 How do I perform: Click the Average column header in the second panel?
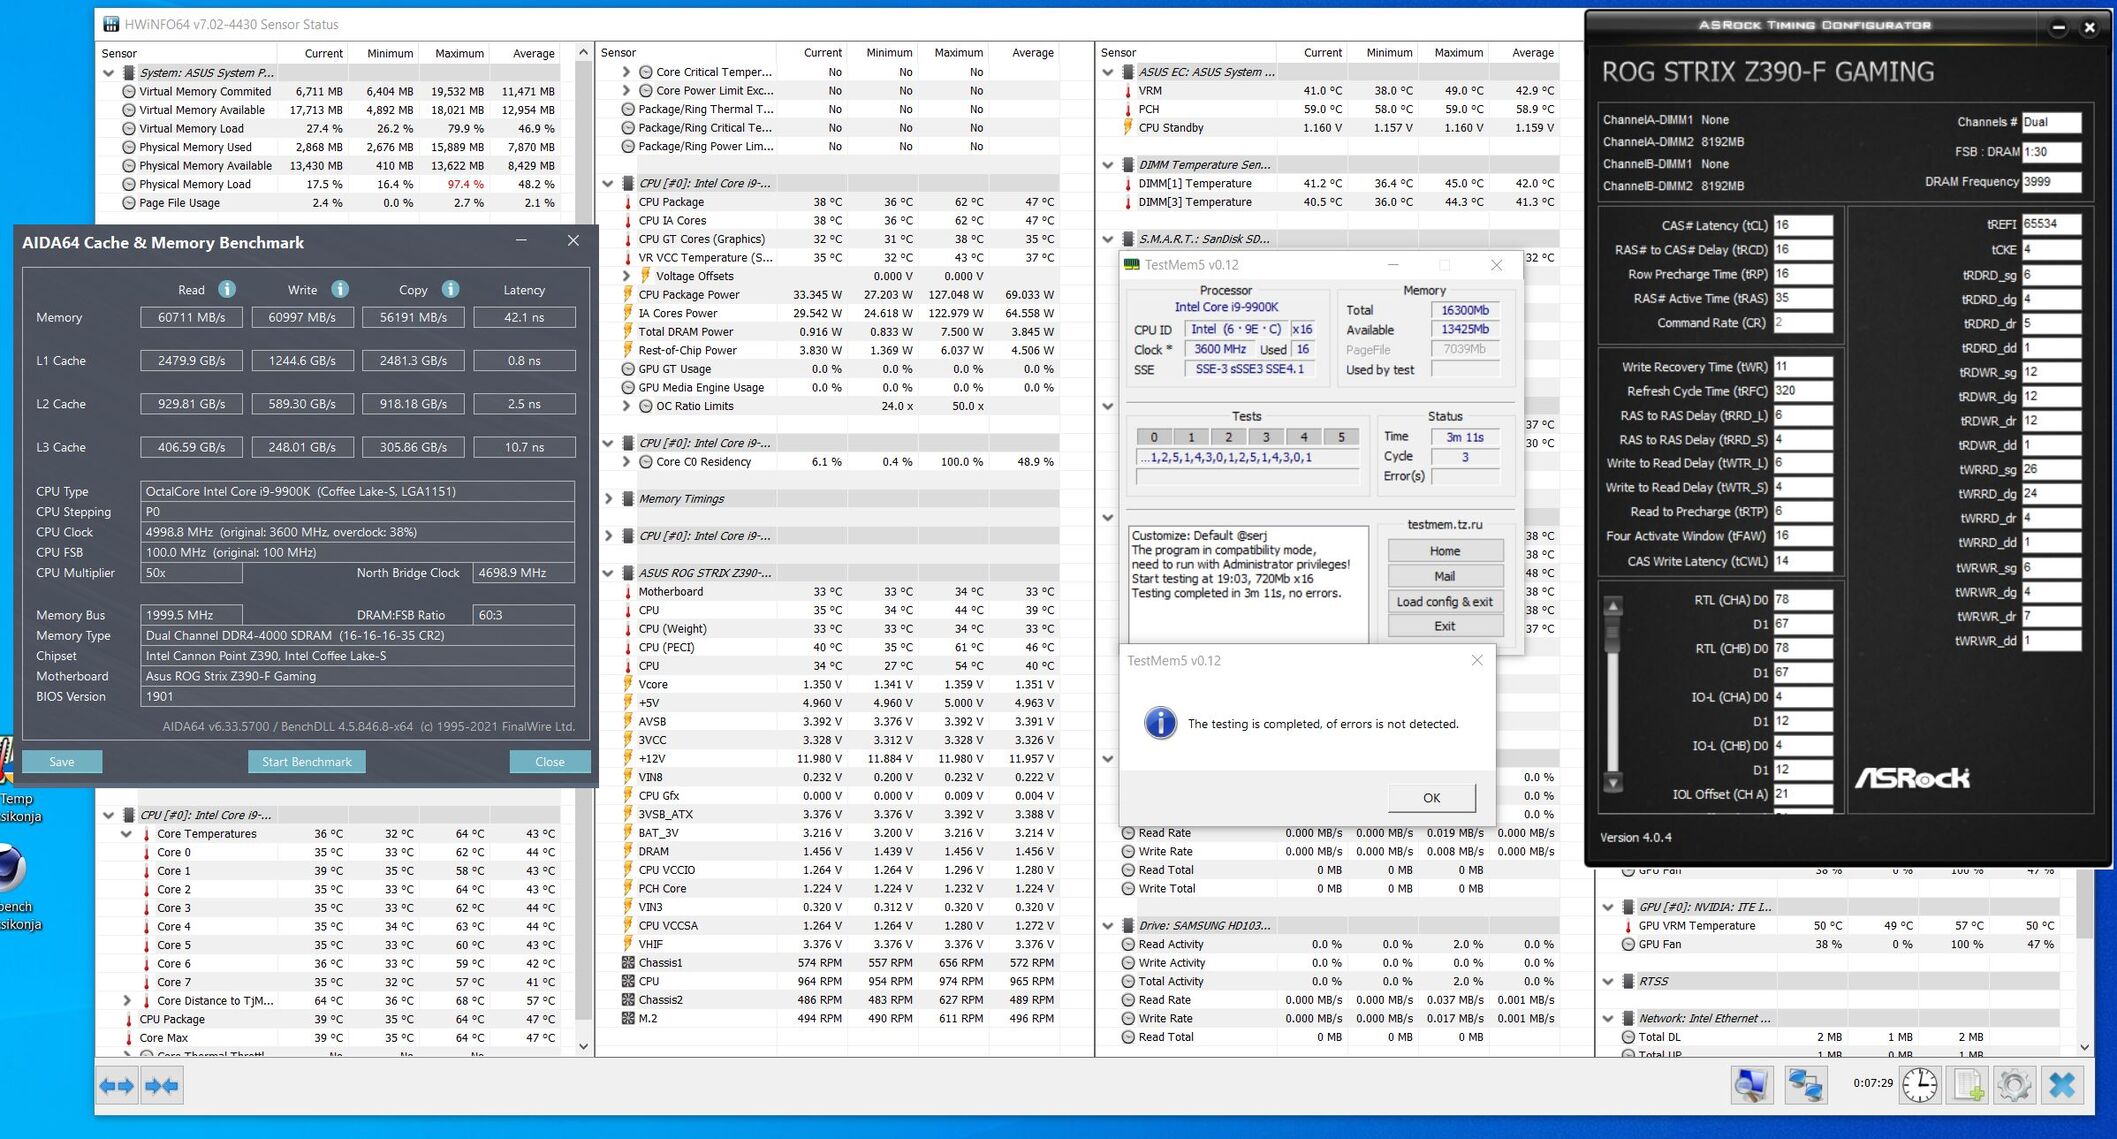[x=1032, y=52]
